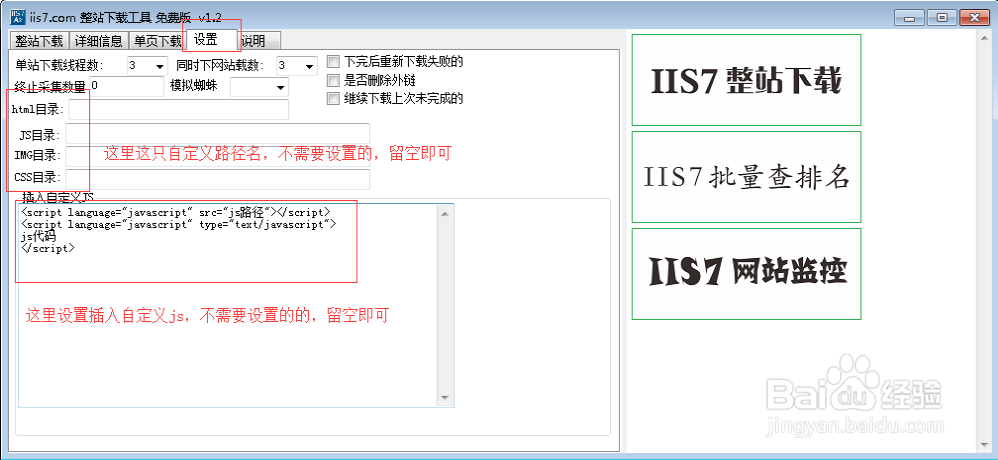Image resolution: width=998 pixels, height=460 pixels.
Task: Click the 同时下网站载数 label
Action: coord(221,66)
